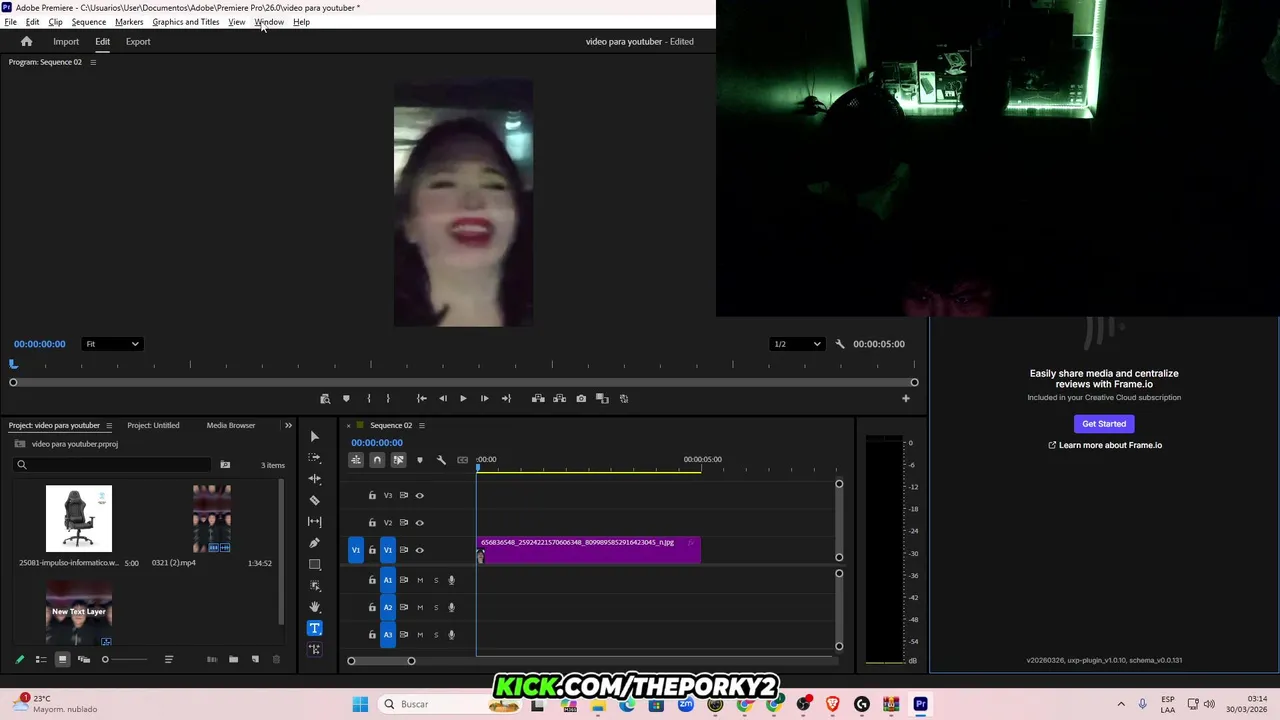The height and width of the screenshot is (720, 1280).
Task: Select the Ripple Edit tool
Action: [315, 479]
